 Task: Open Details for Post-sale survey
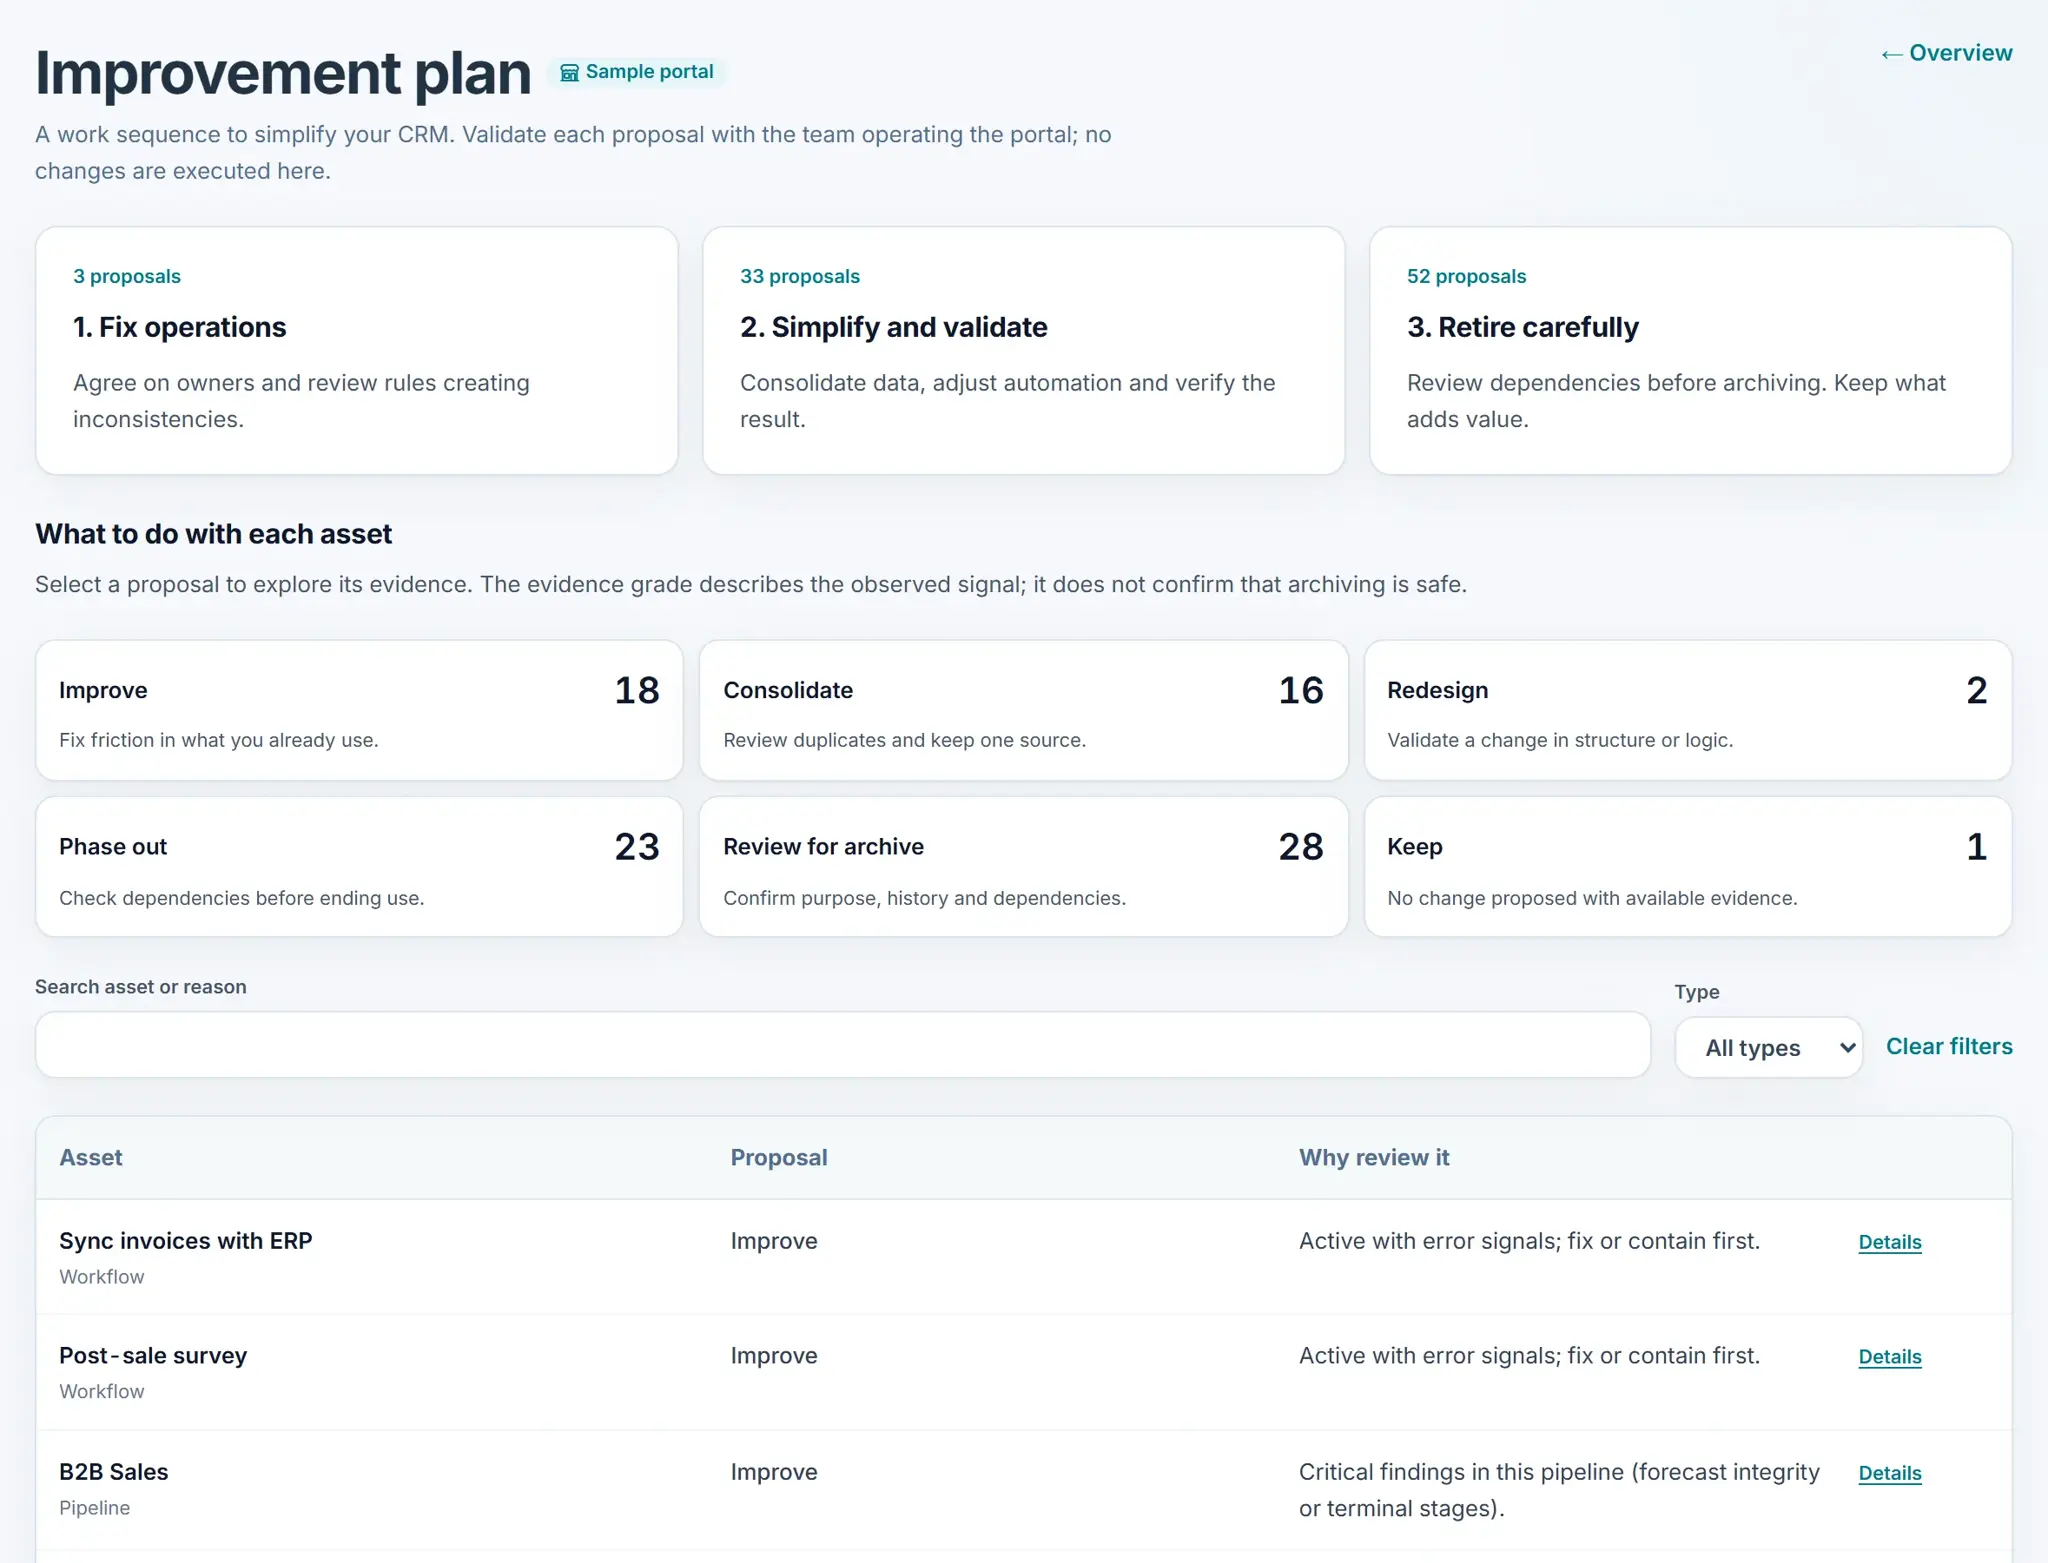[x=1890, y=1357]
